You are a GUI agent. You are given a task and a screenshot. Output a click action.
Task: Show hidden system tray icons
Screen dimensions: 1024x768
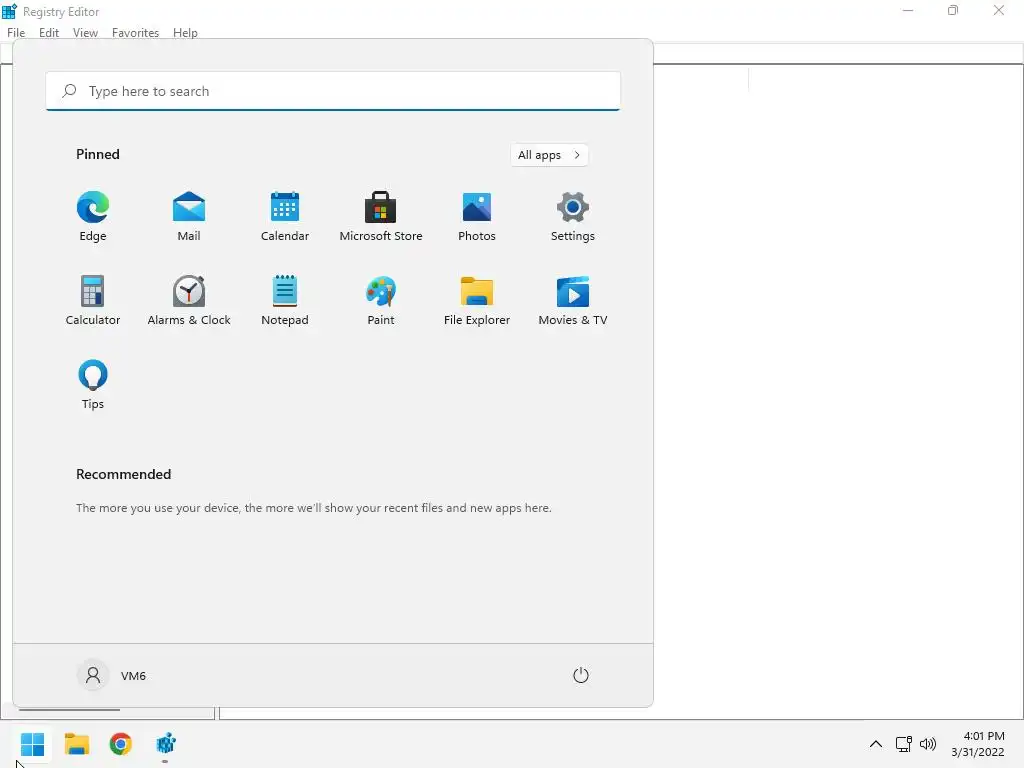pyautogui.click(x=876, y=744)
